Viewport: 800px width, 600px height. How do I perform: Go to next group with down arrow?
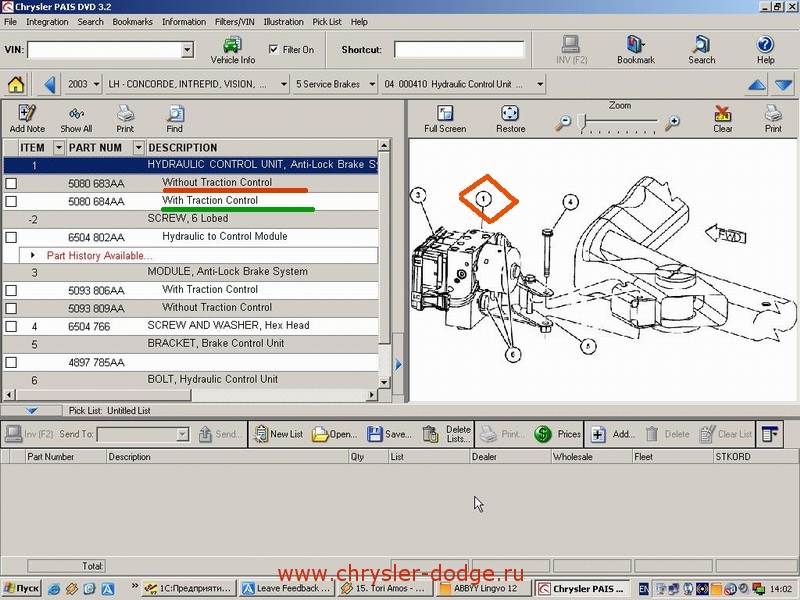pos(783,85)
